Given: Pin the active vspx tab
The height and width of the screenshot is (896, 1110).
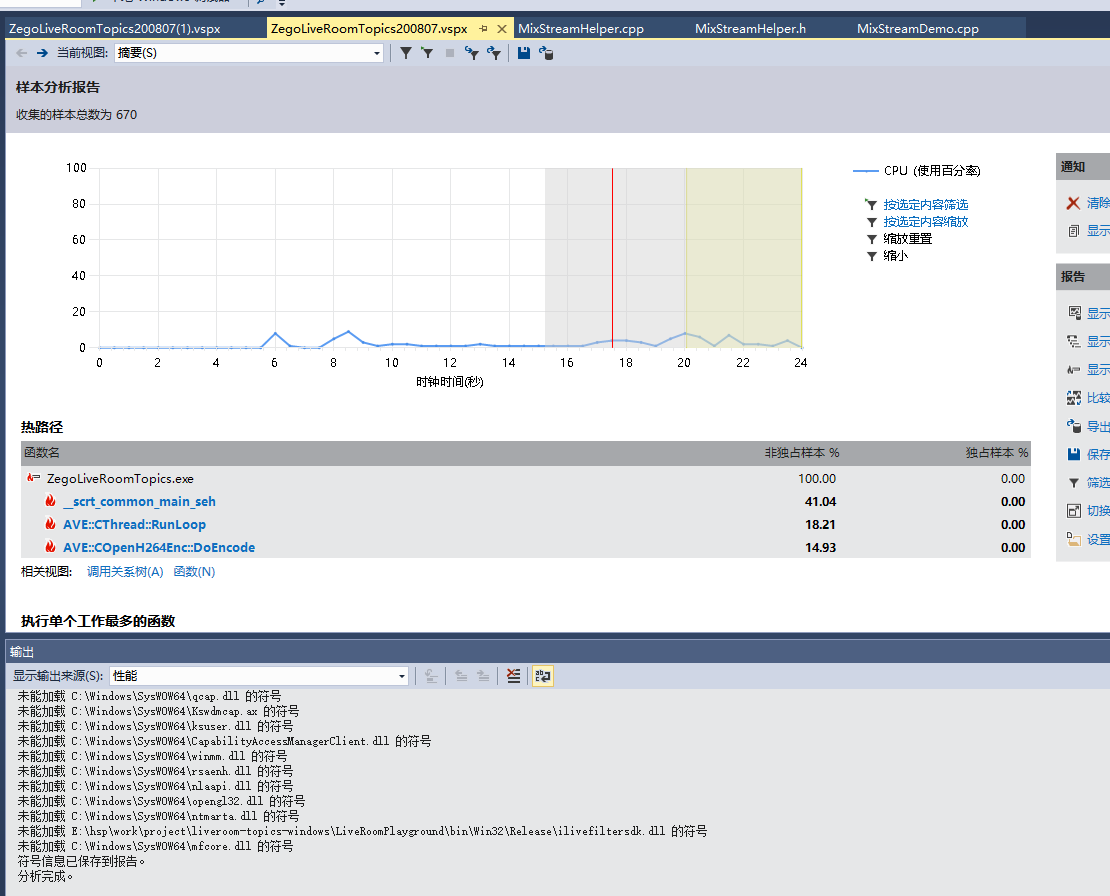Looking at the screenshot, I should pos(484,29).
